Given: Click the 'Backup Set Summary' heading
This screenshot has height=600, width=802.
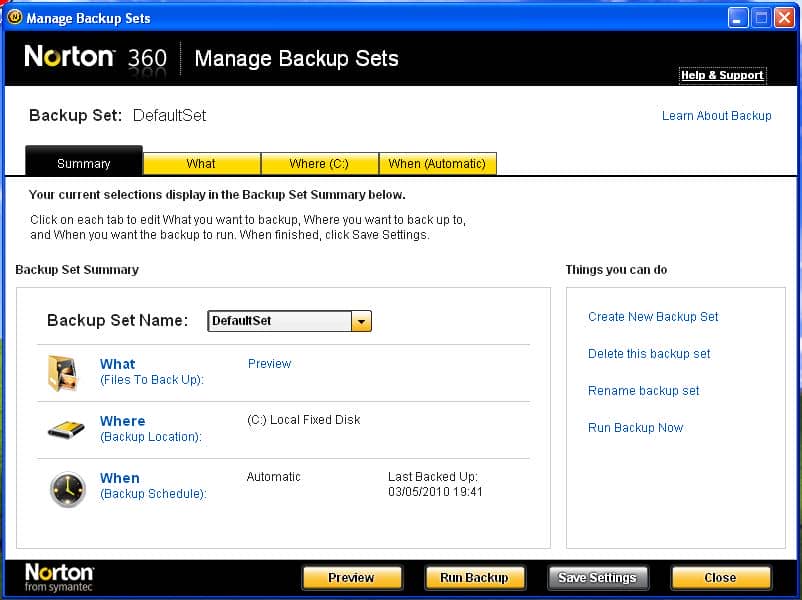Looking at the screenshot, I should coord(77,270).
